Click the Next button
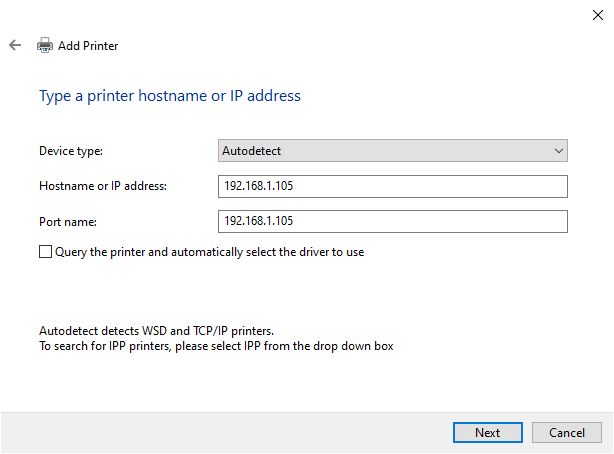 488,432
